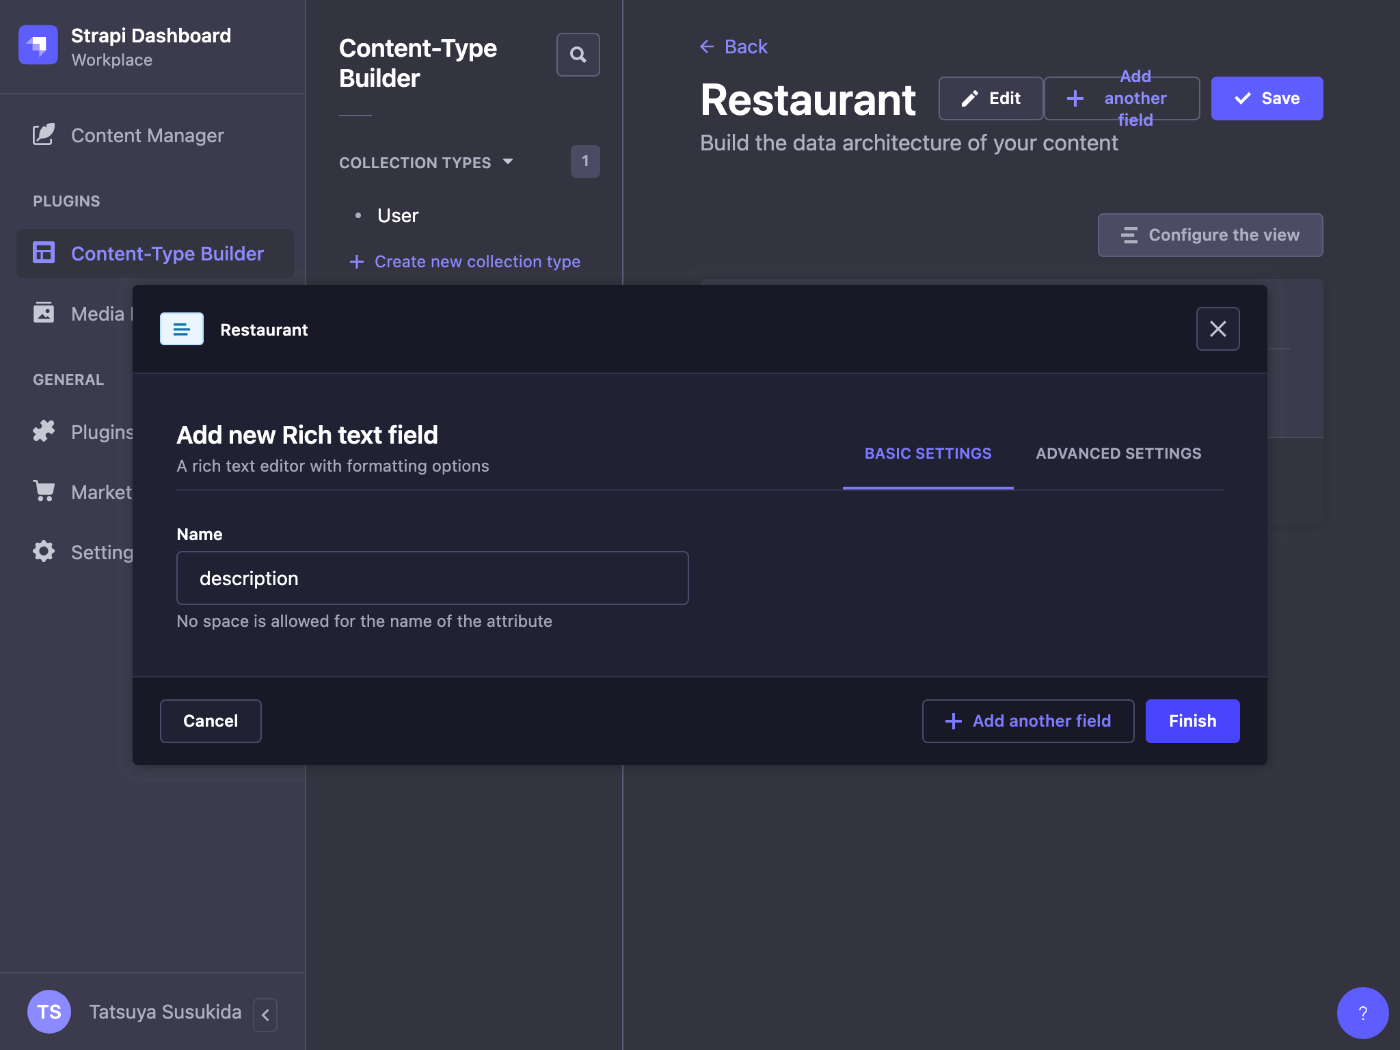Click Add another field in modal footer

tap(1028, 721)
